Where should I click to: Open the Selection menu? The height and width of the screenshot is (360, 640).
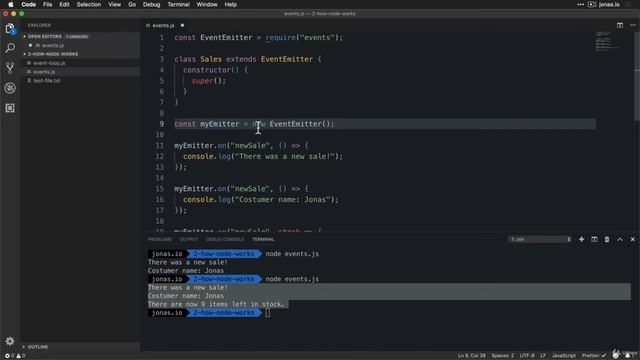(89, 4)
